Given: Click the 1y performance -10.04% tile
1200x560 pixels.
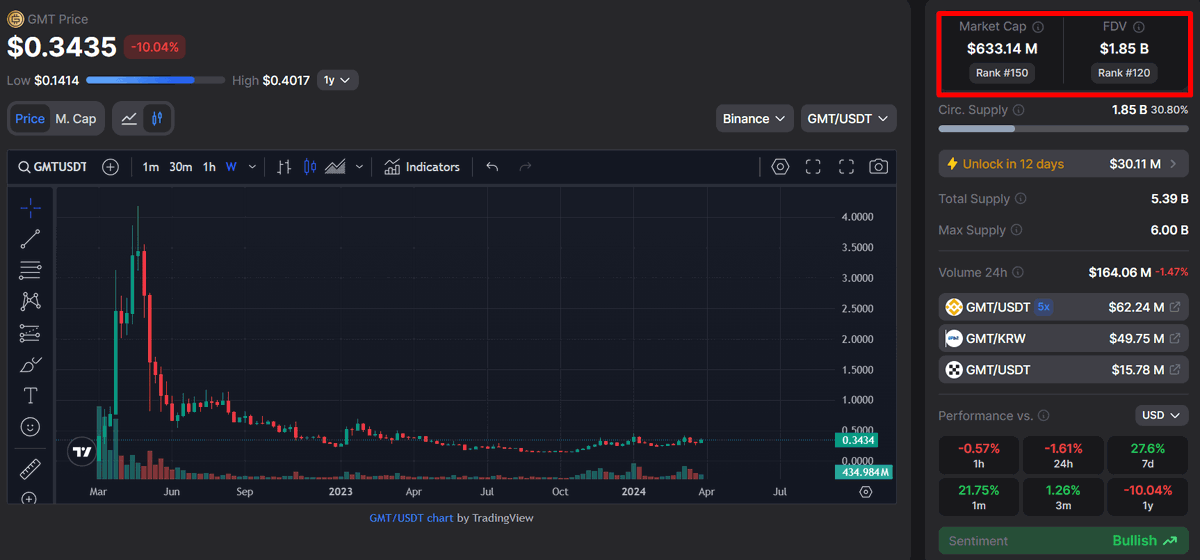Looking at the screenshot, I should coord(1147,496).
